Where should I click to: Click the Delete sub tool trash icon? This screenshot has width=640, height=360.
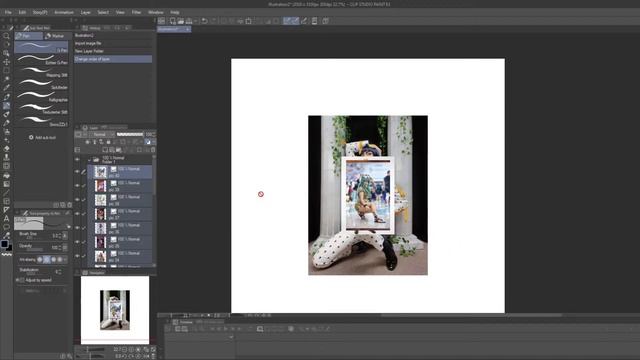coord(69,205)
